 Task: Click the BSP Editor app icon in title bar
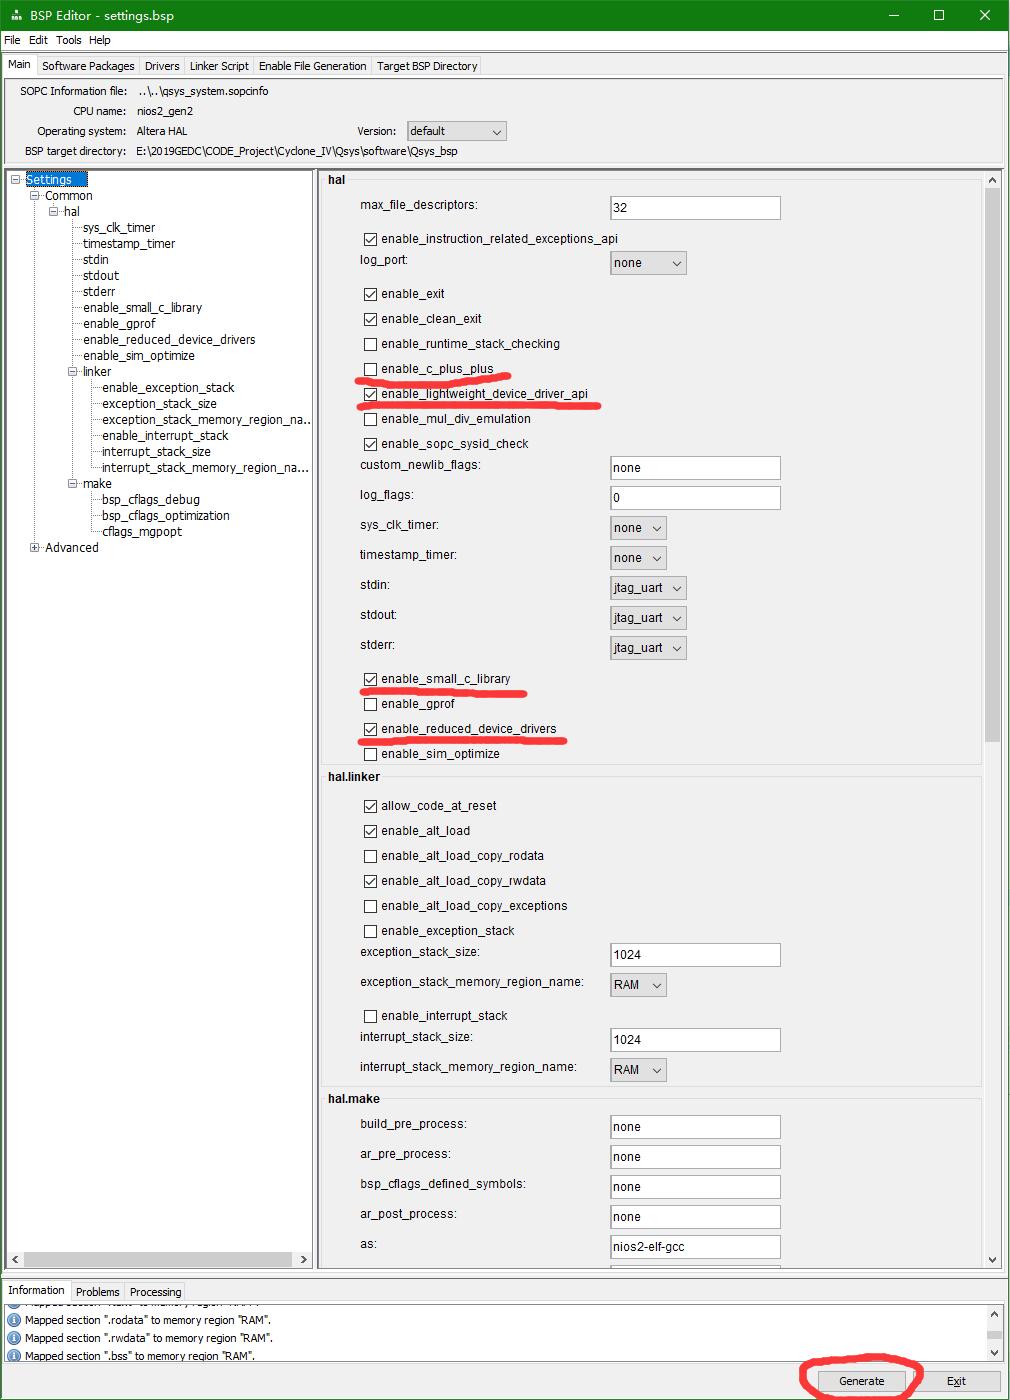pyautogui.click(x=14, y=16)
